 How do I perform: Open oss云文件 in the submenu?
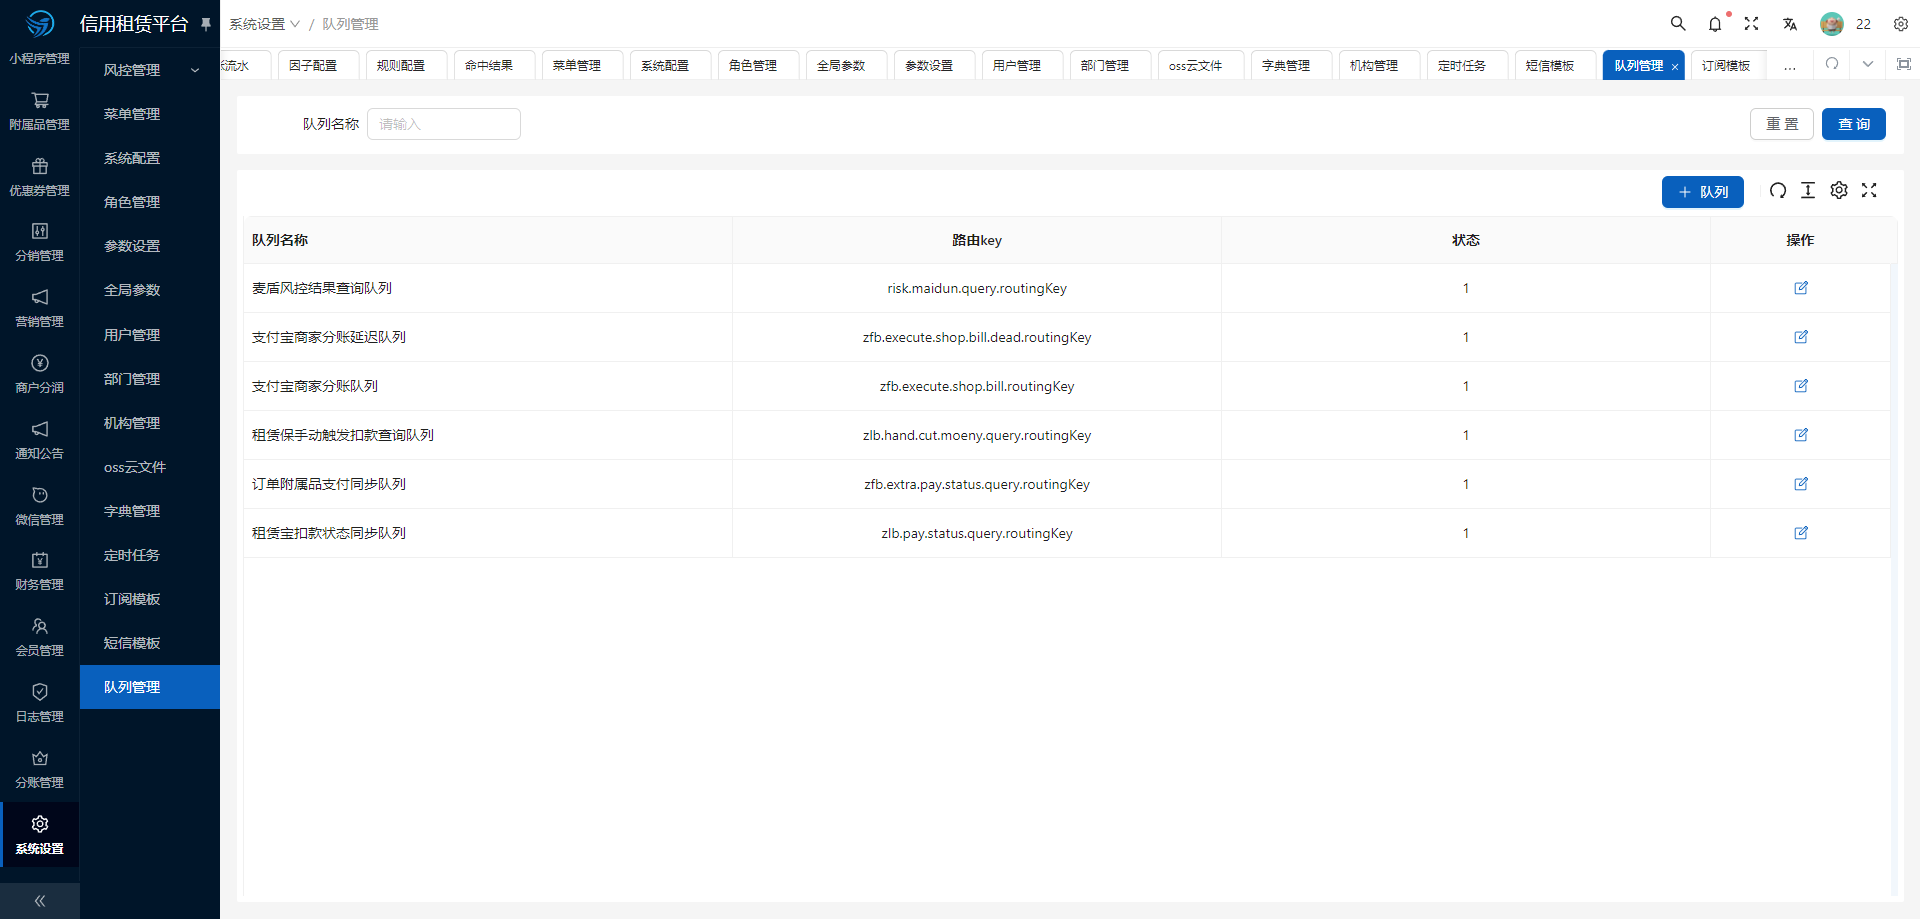pos(150,467)
